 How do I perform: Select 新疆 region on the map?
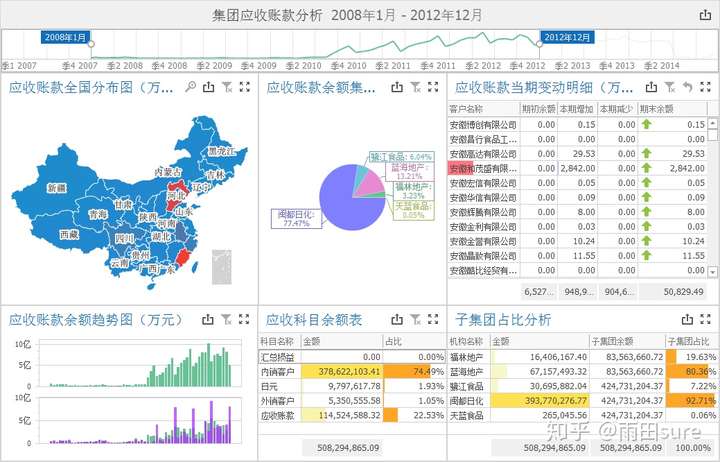click(x=57, y=188)
